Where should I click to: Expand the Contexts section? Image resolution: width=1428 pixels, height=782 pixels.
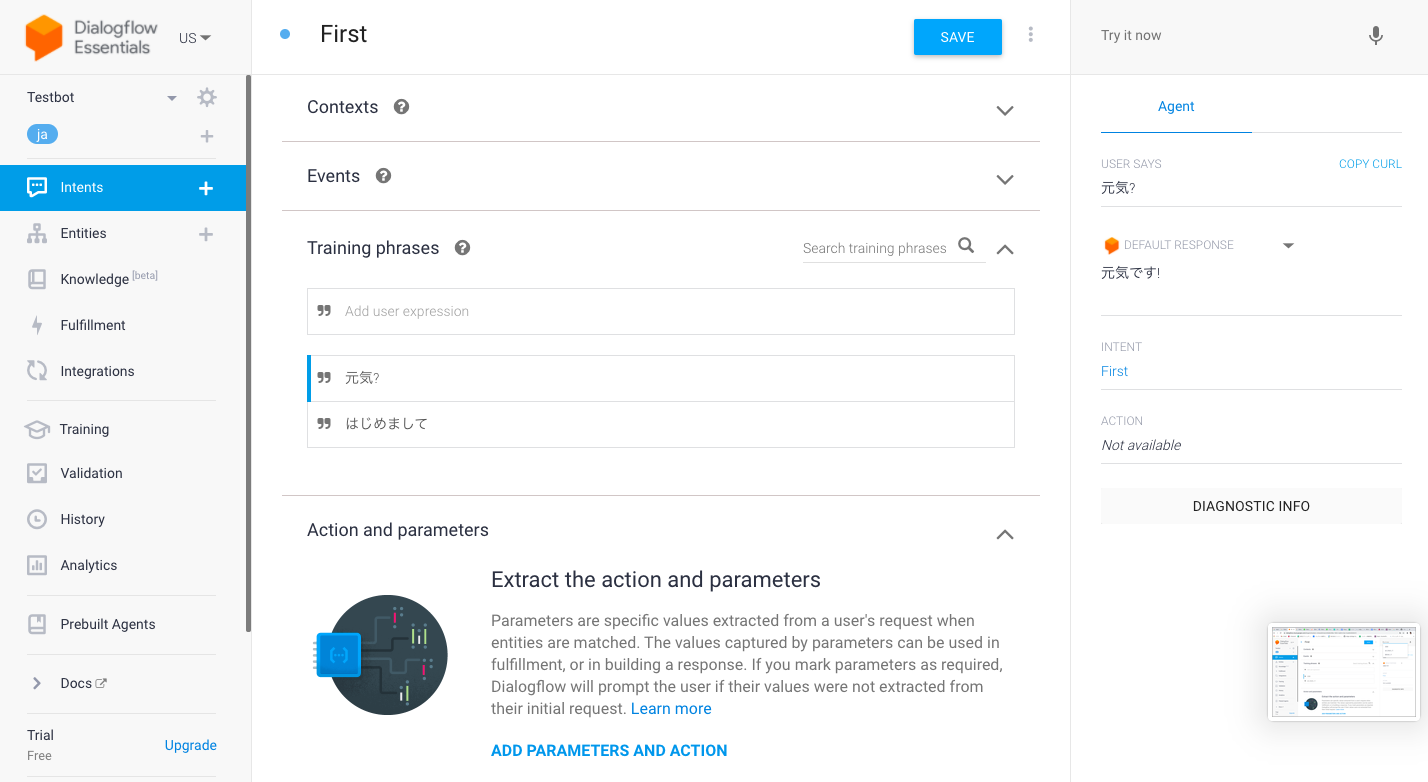(x=1004, y=111)
